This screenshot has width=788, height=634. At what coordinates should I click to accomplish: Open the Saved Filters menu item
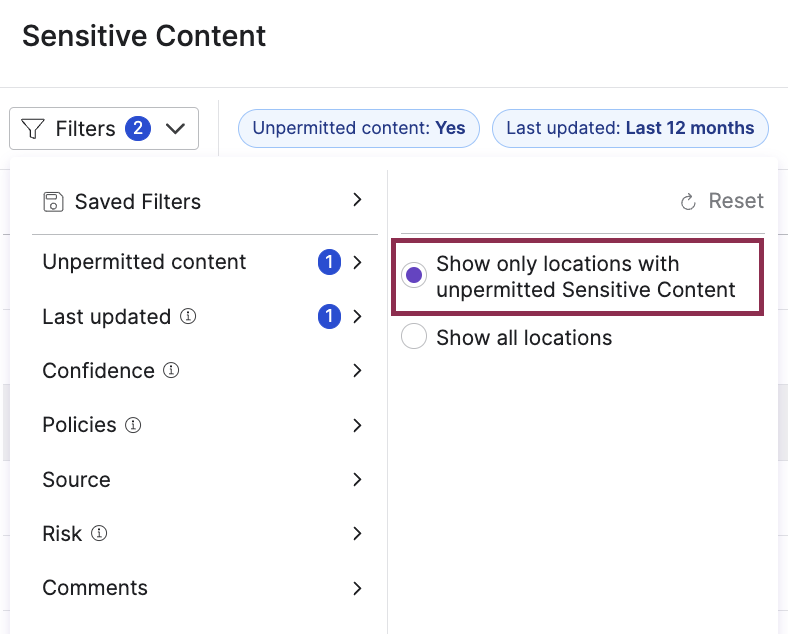click(205, 201)
